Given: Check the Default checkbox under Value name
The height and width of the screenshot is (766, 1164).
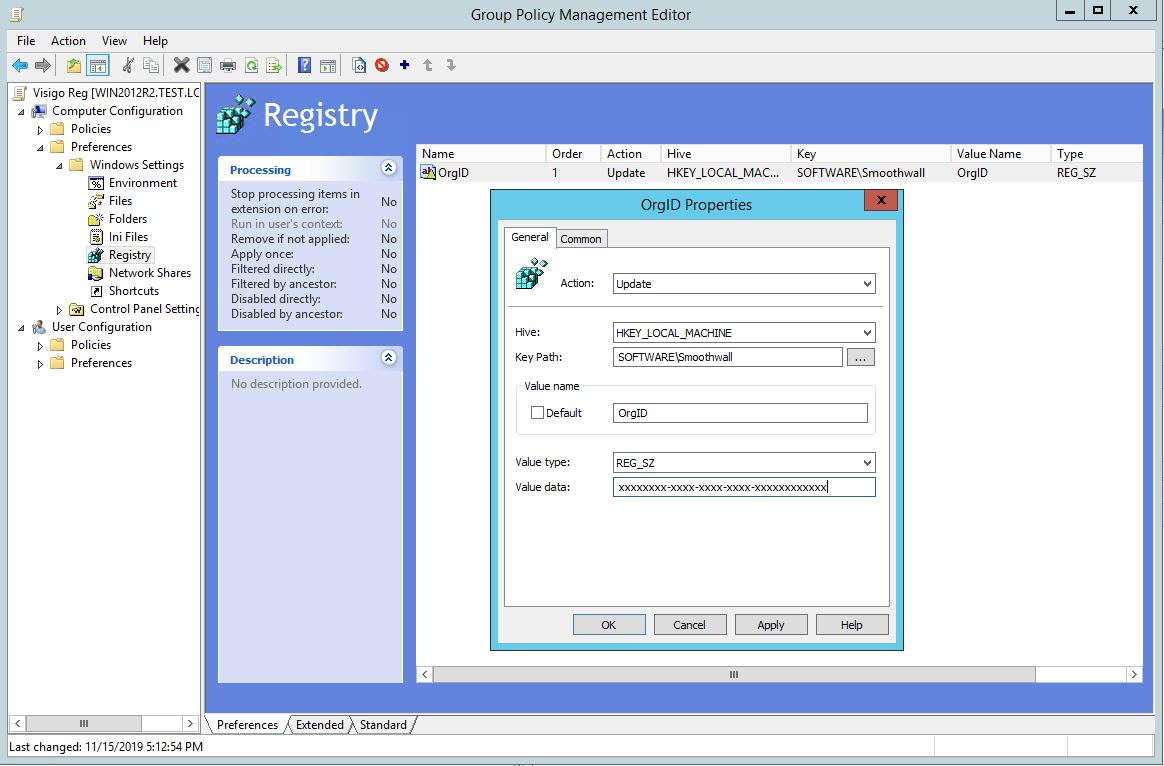Looking at the screenshot, I should [x=537, y=412].
